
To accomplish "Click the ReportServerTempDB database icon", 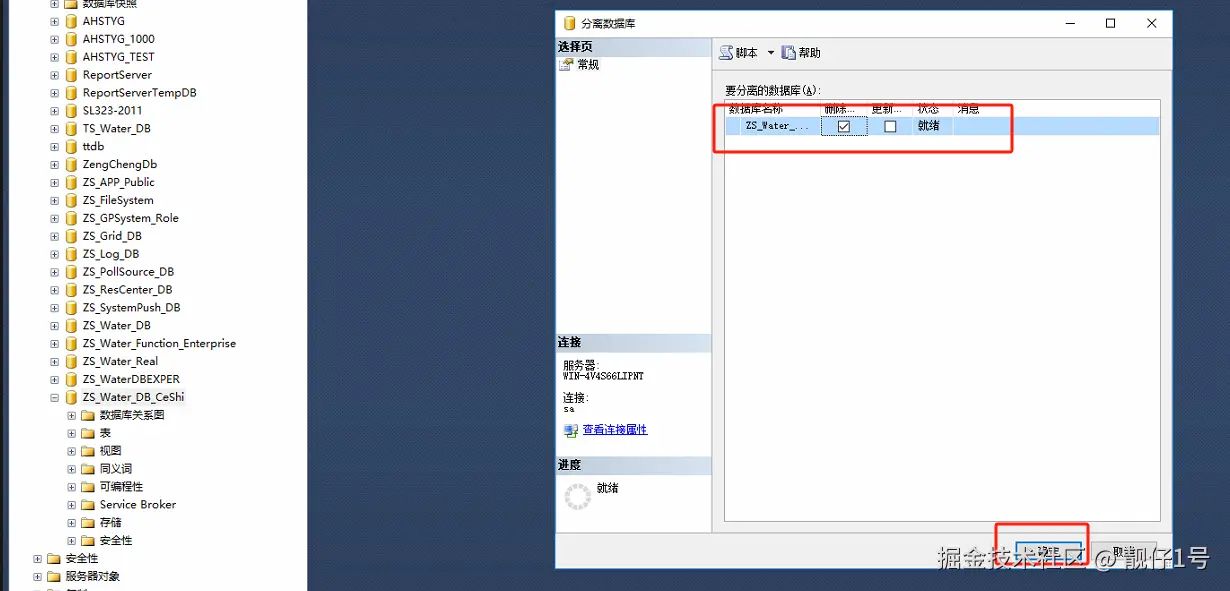I will coord(71,93).
